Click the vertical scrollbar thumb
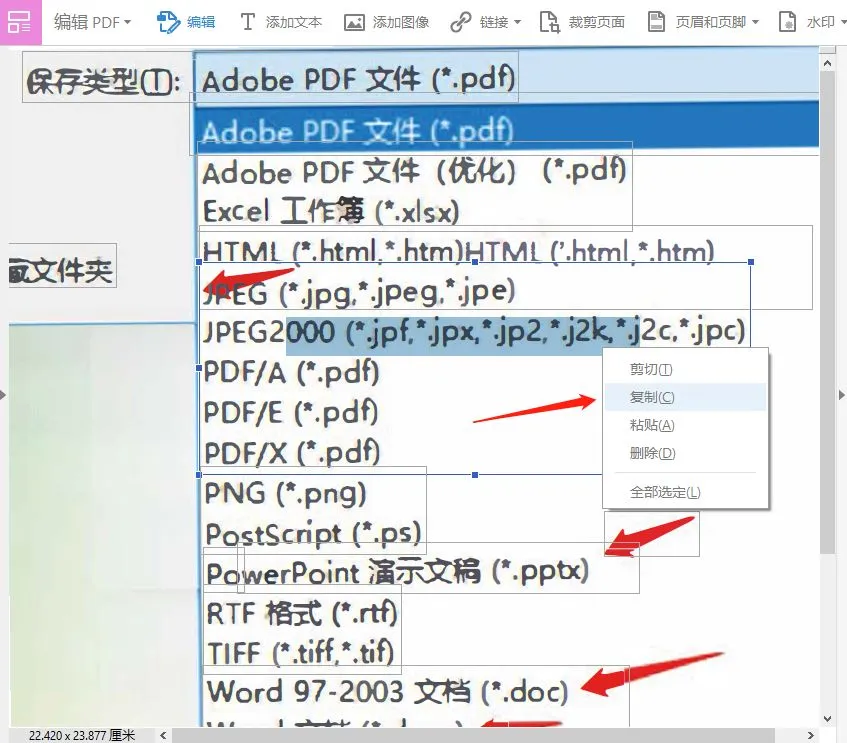The height and width of the screenshot is (743, 847). (828, 312)
